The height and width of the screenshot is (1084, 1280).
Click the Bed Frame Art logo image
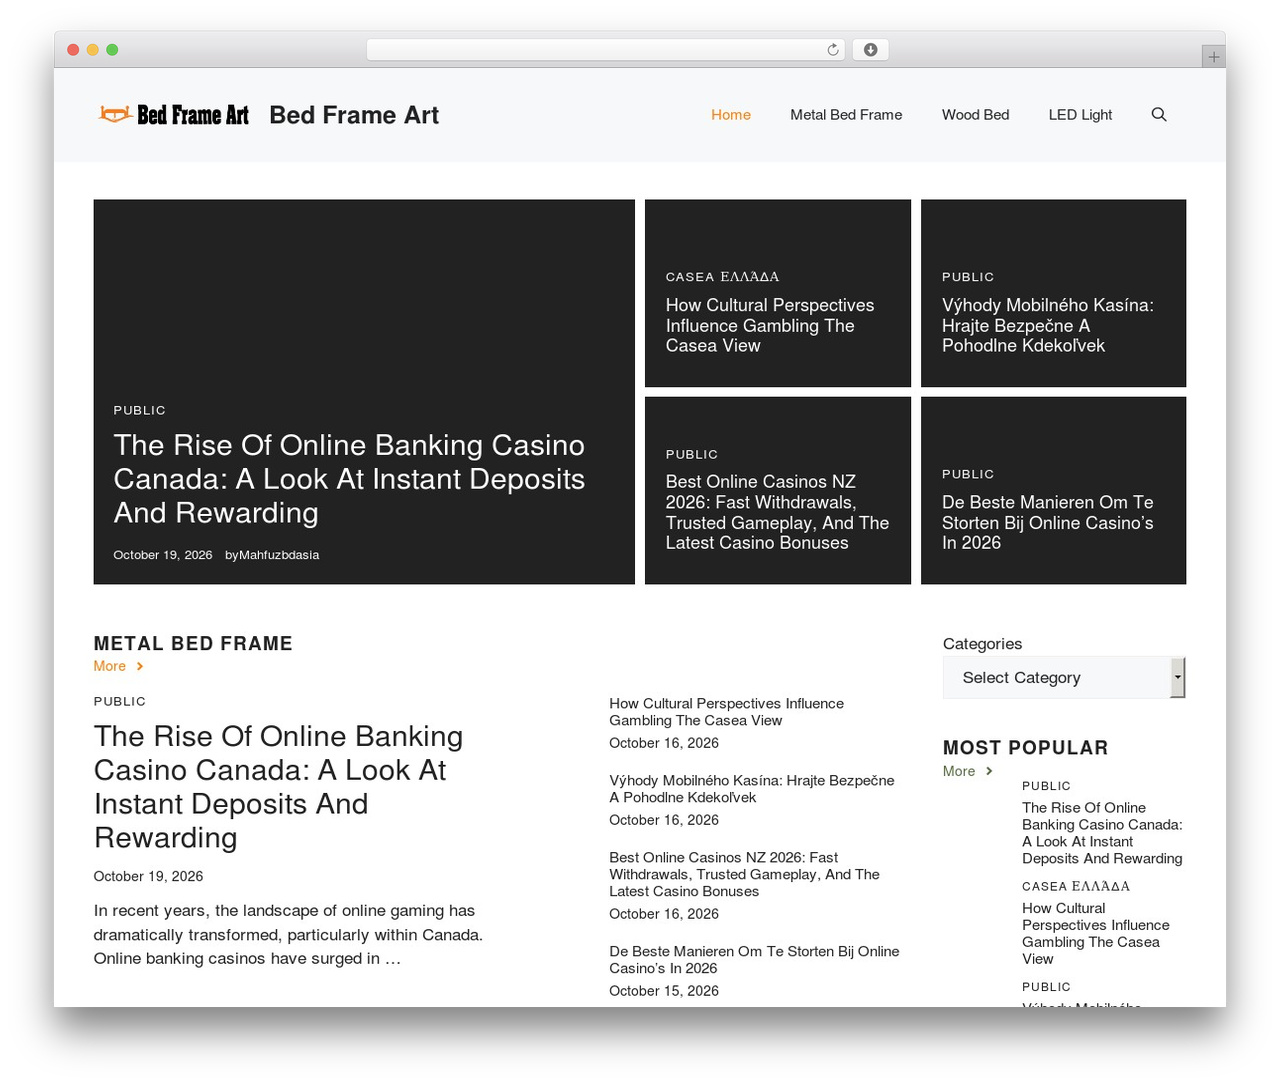click(x=174, y=115)
